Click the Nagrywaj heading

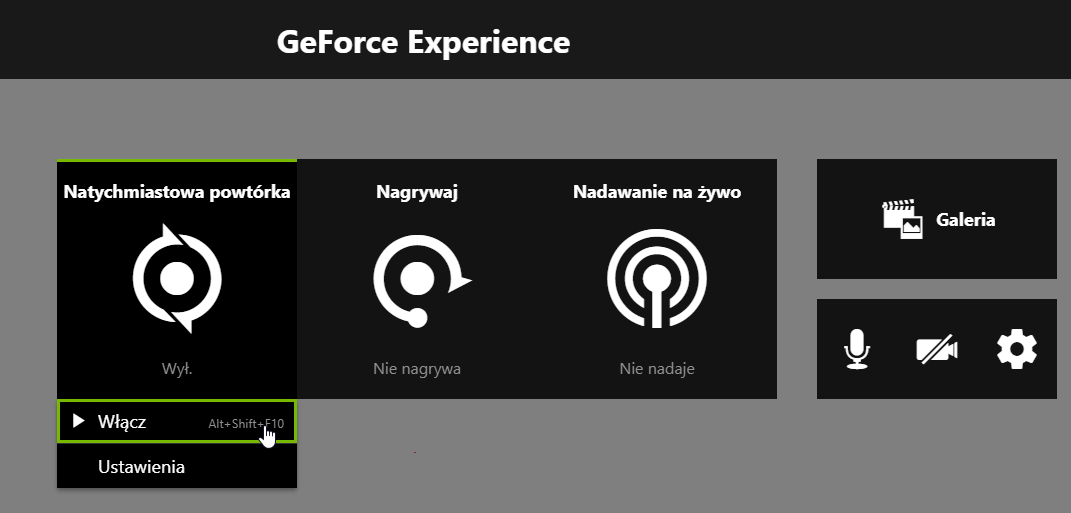pos(417,192)
